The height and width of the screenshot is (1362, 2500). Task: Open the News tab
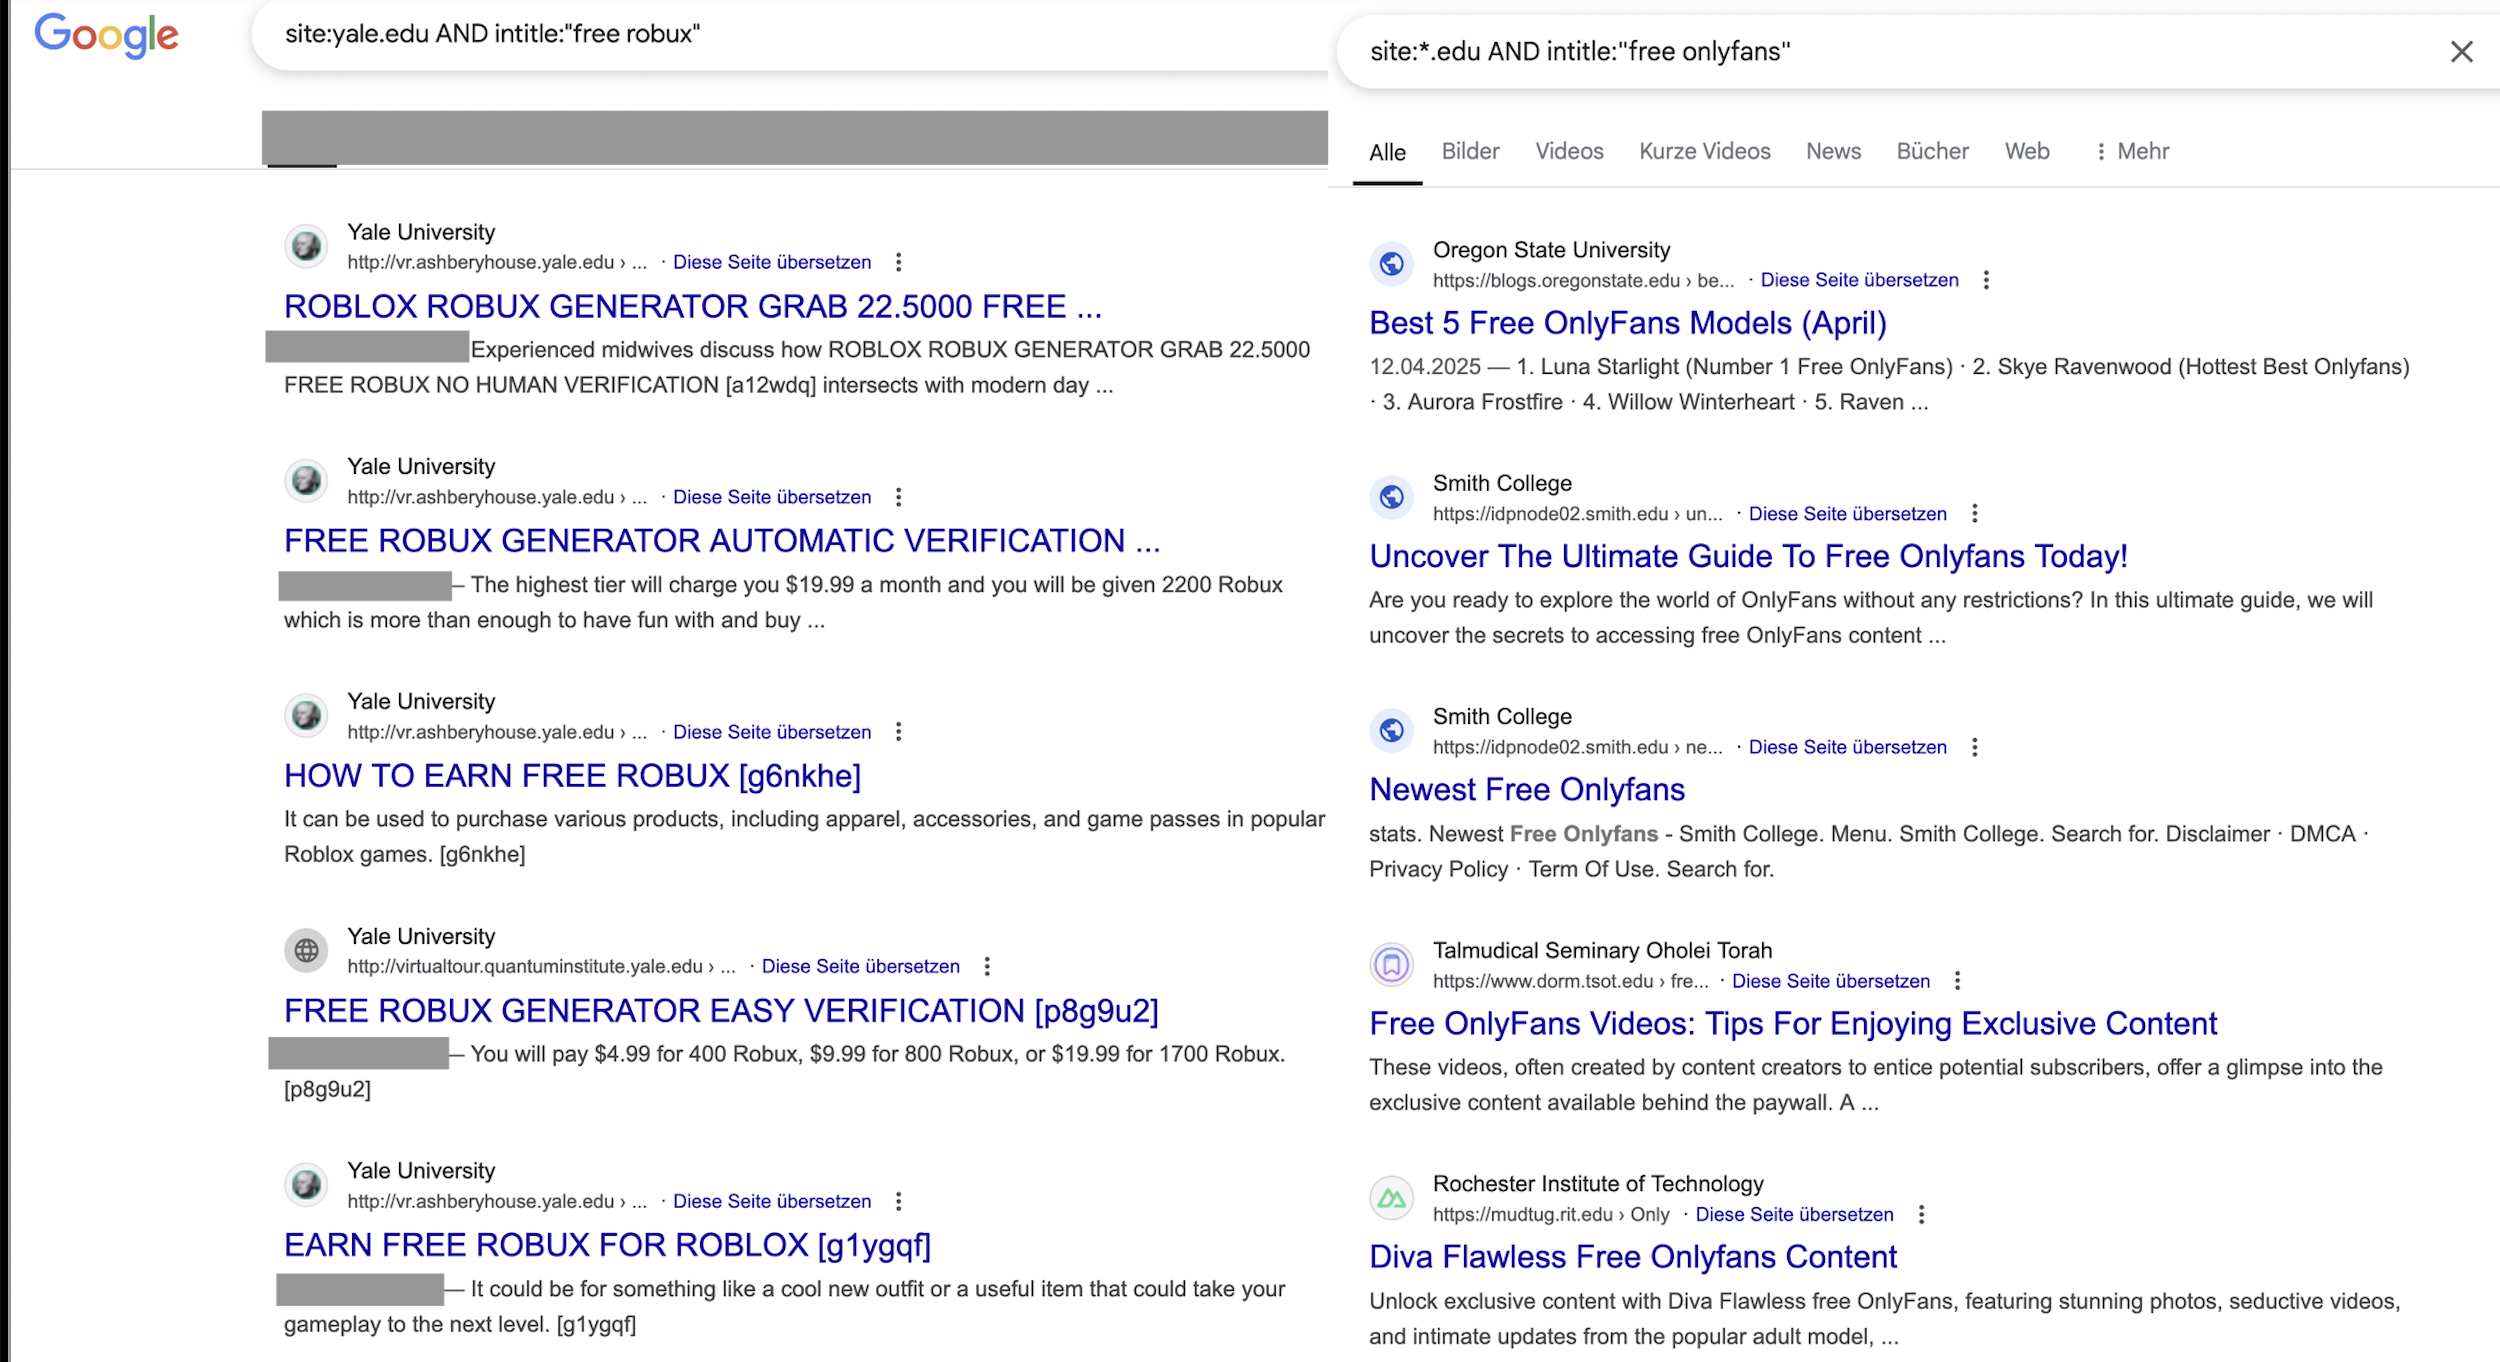[1833, 151]
